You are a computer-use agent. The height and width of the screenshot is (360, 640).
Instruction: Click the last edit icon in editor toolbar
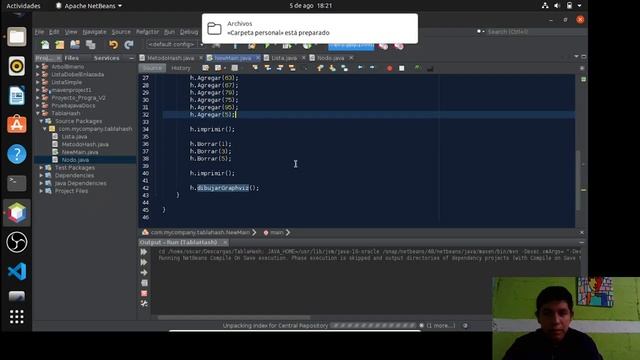205,68
